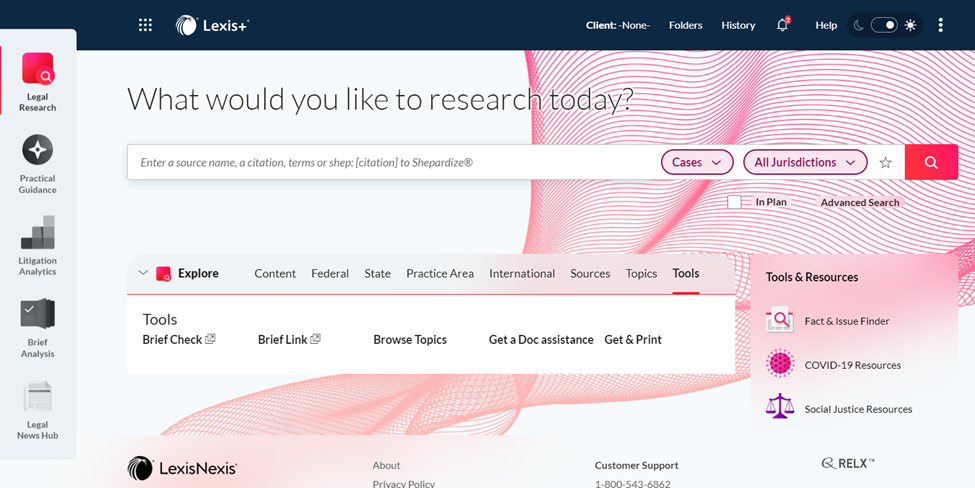Toggle the dark/light mode switch
This screenshot has height=488, width=975.
(x=884, y=25)
